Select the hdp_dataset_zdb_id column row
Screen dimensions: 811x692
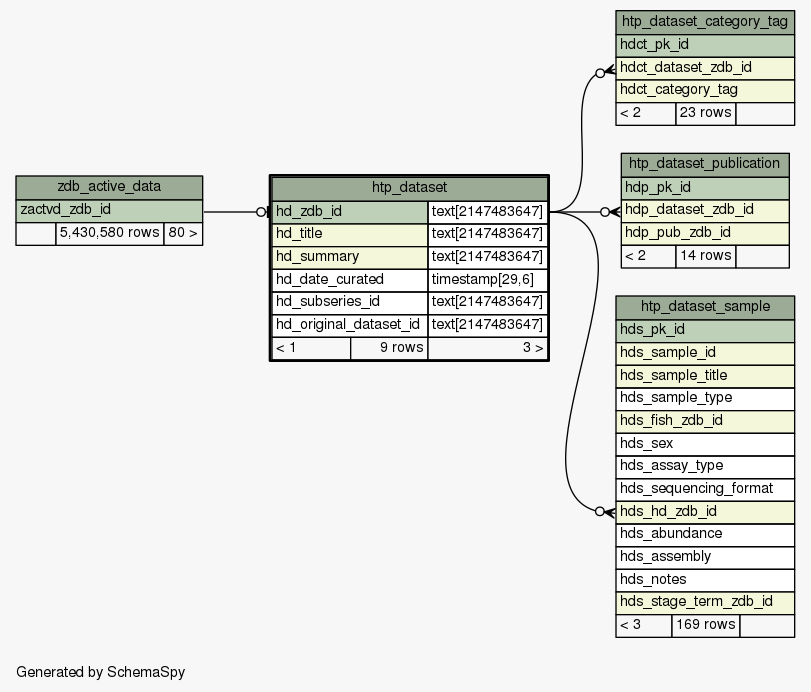[705, 210]
